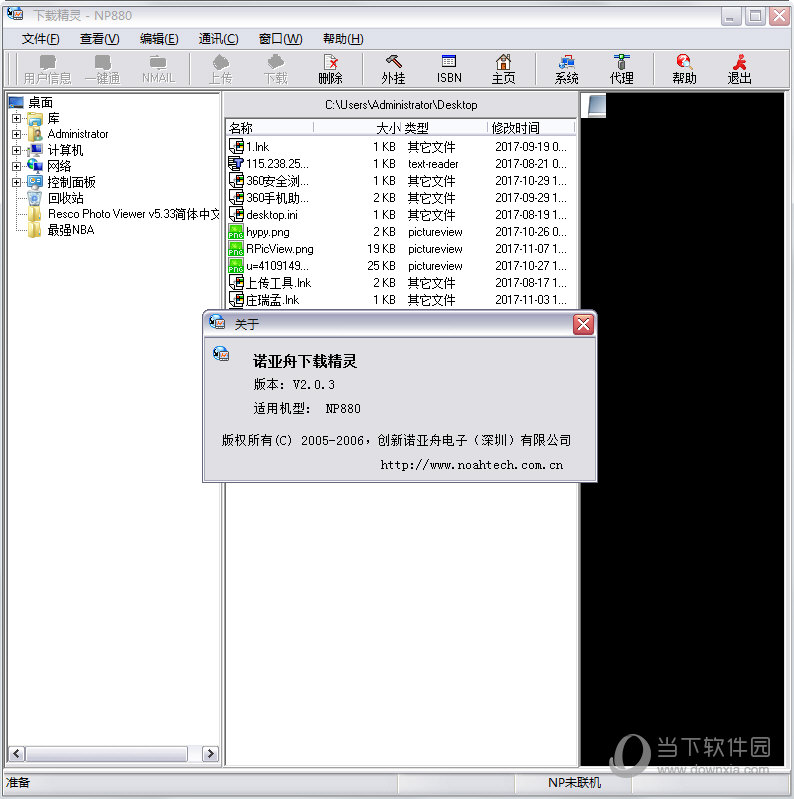This screenshot has height=799, width=794.
Task: Open 帮助 help toolbar icon
Action: coord(684,69)
